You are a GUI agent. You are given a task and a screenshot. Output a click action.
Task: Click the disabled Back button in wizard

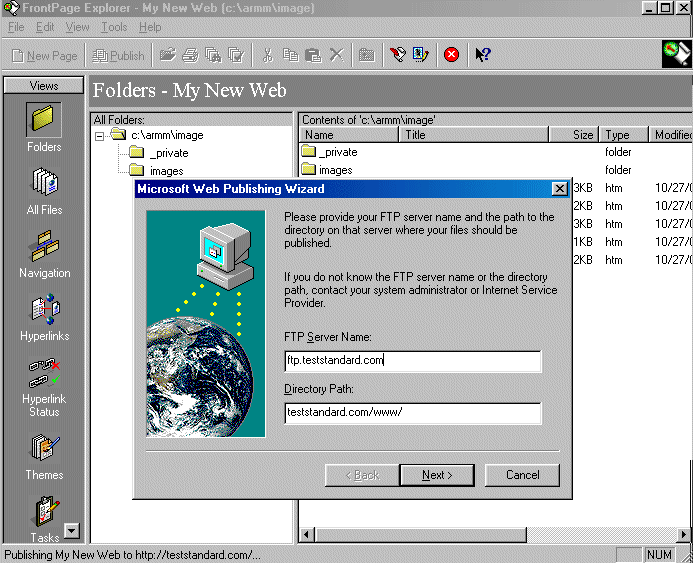[362, 475]
